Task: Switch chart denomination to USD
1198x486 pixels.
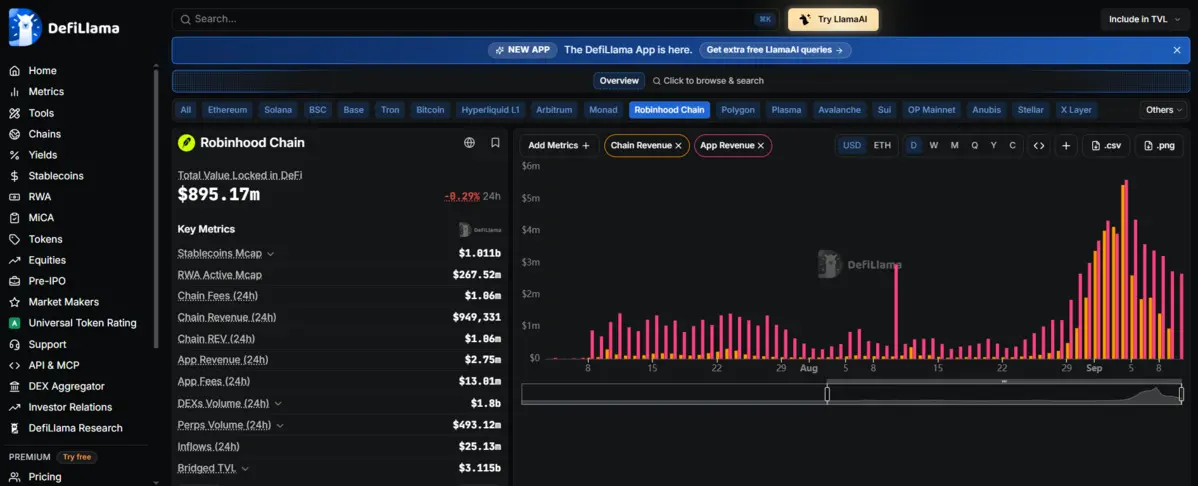Action: tap(852, 145)
